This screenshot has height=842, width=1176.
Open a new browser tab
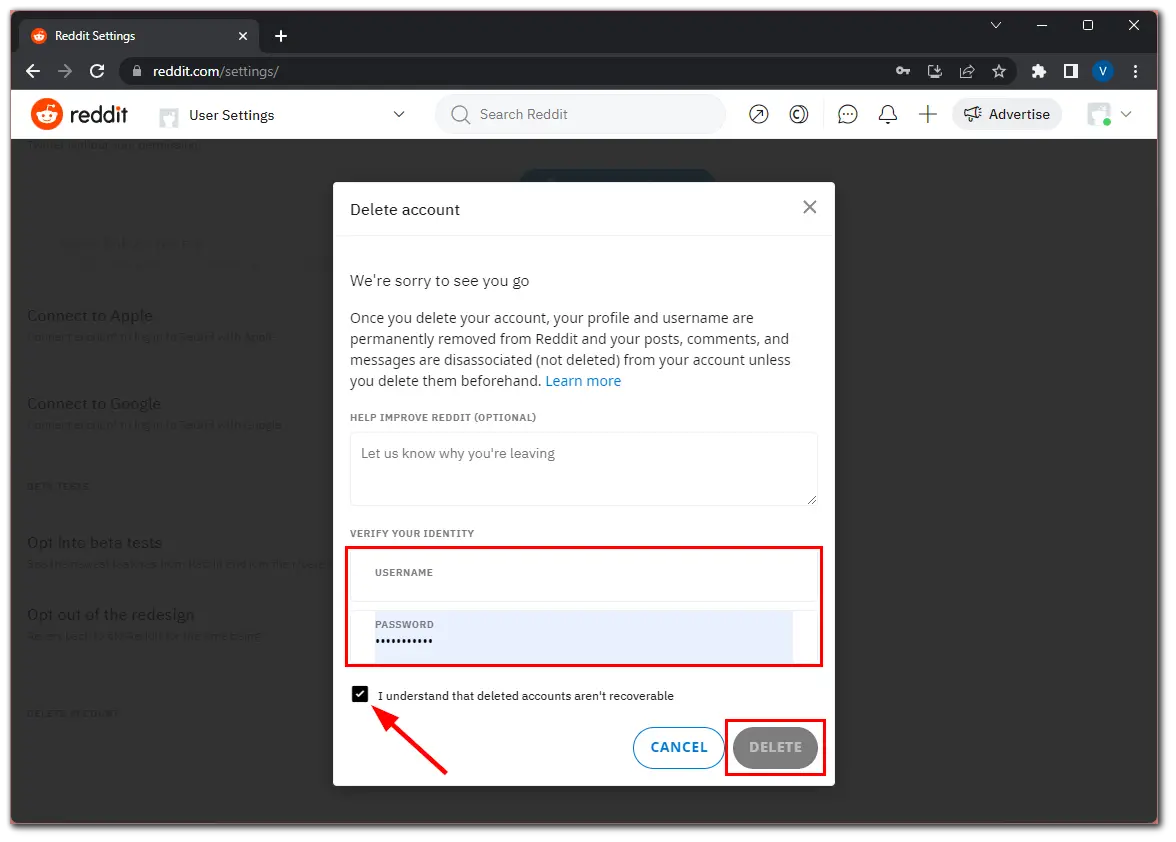click(281, 36)
